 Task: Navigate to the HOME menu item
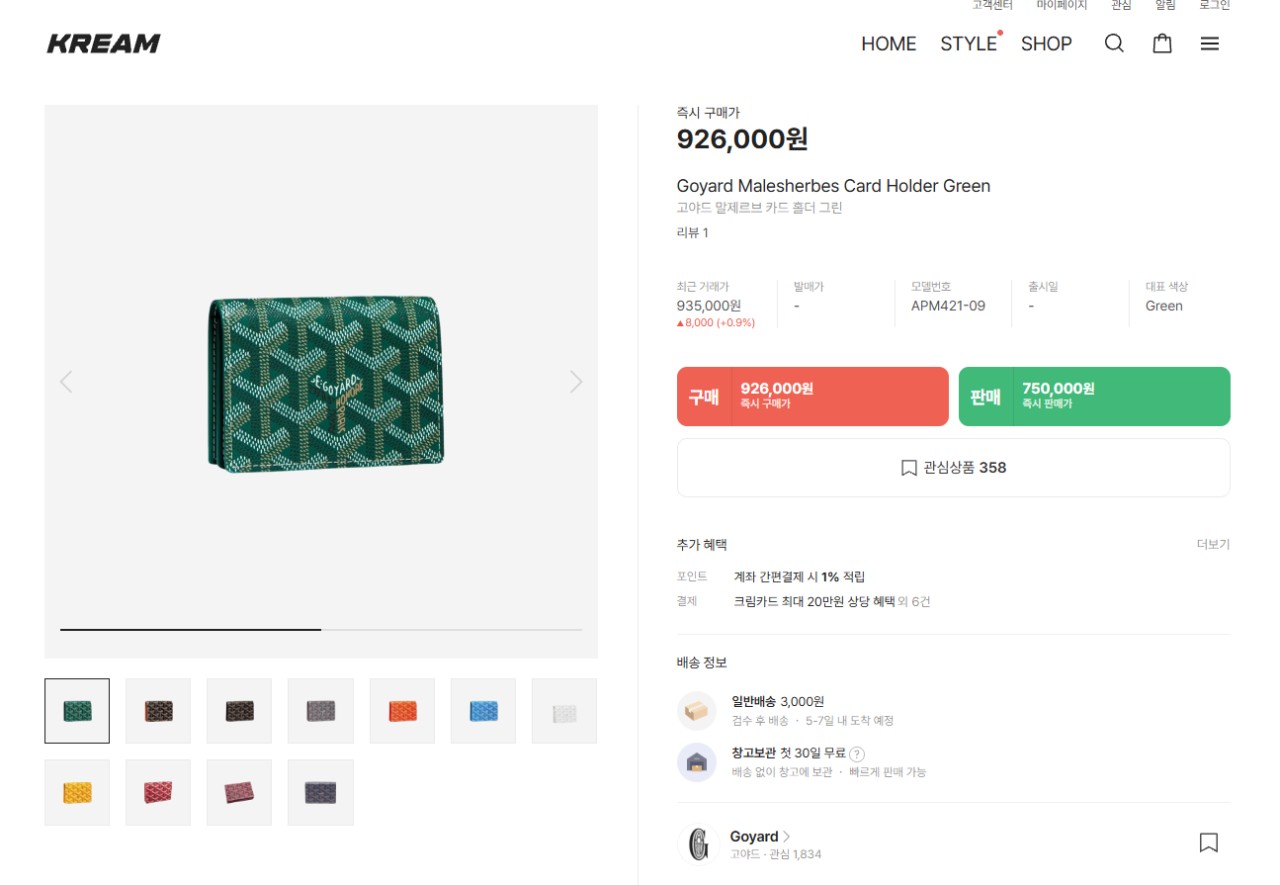(x=888, y=44)
